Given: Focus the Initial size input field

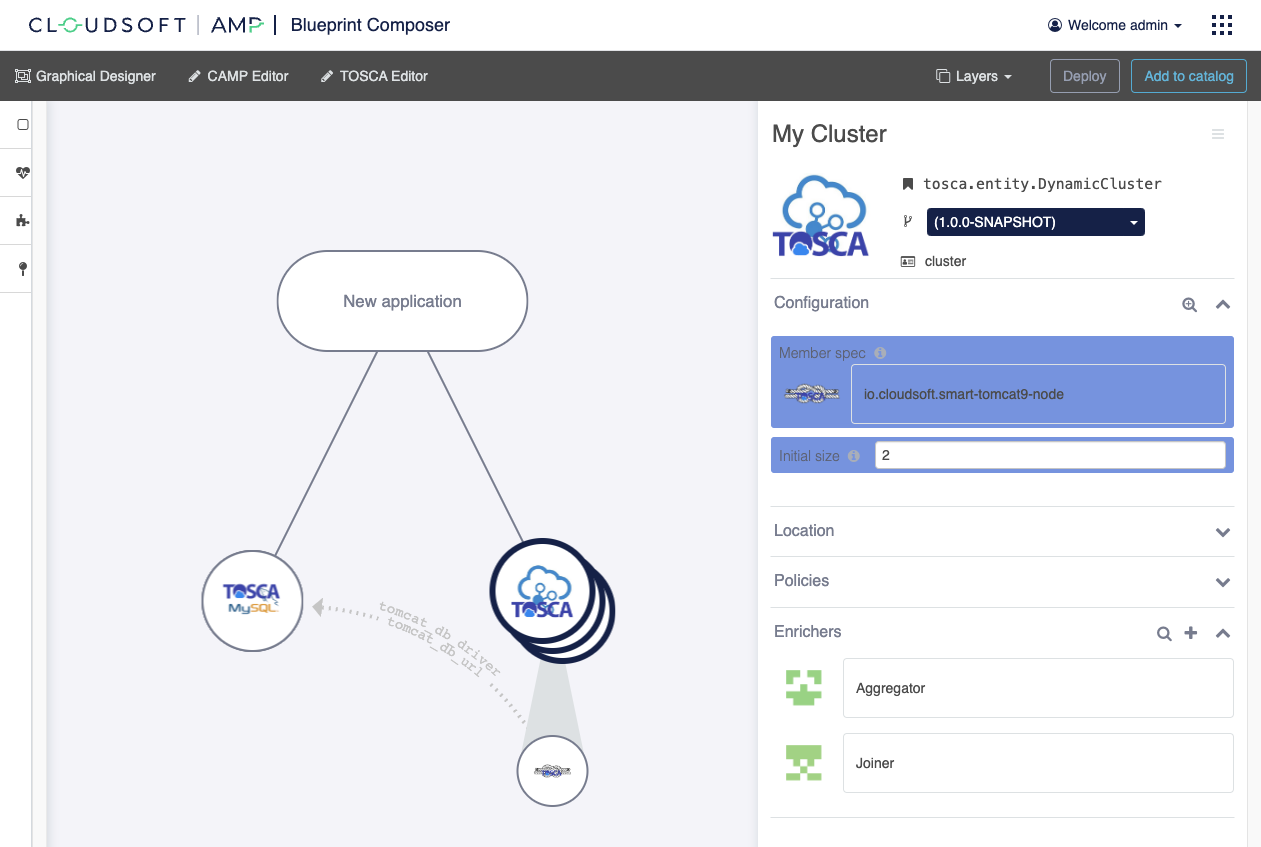Looking at the screenshot, I should 1050,455.
